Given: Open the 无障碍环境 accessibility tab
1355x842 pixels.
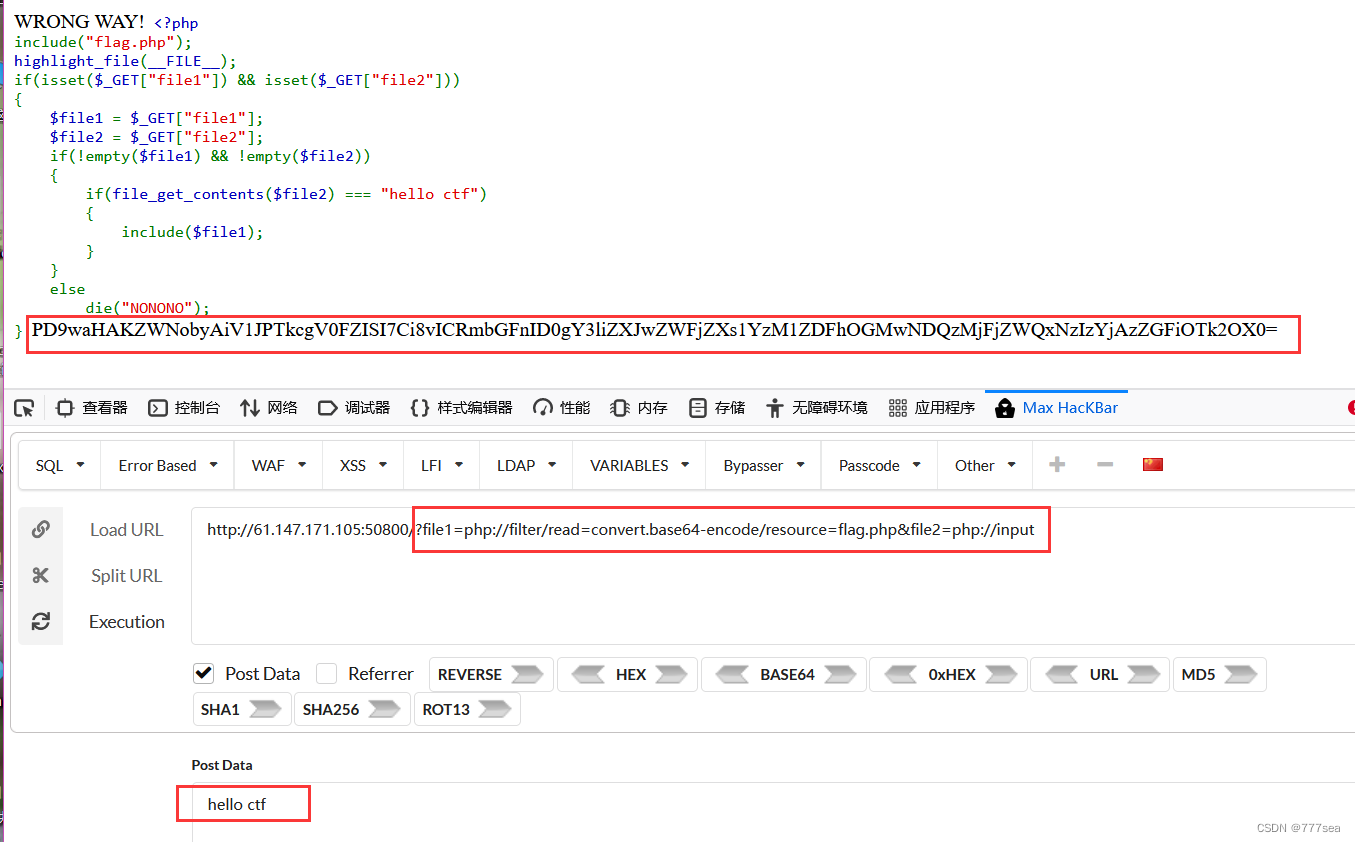Looking at the screenshot, I should click(x=816, y=408).
